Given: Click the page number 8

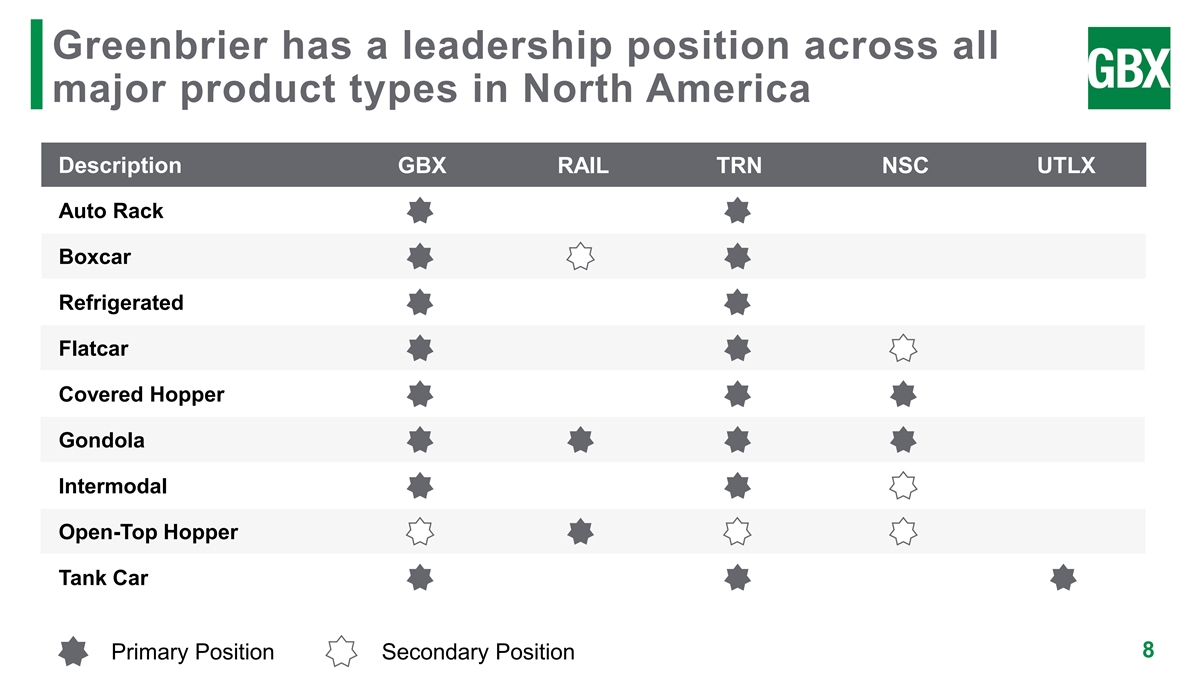Looking at the screenshot, I should coord(1148,650).
